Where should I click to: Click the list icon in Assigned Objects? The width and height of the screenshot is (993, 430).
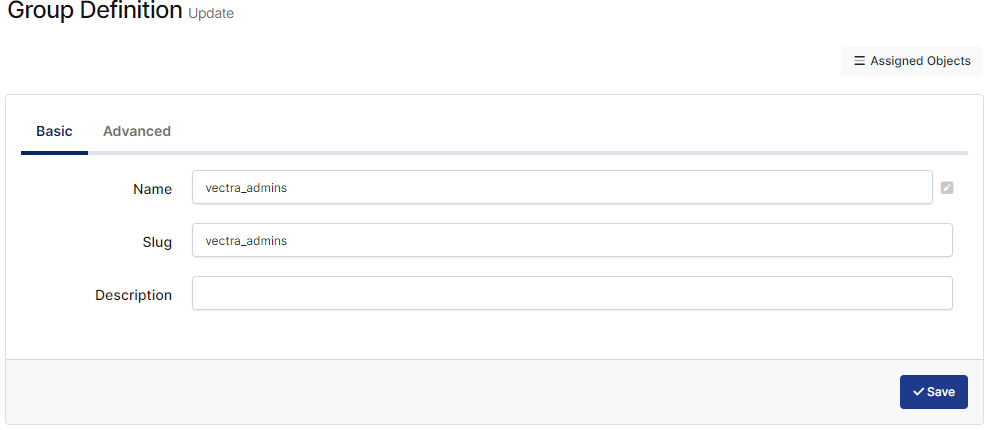pyautogui.click(x=859, y=61)
